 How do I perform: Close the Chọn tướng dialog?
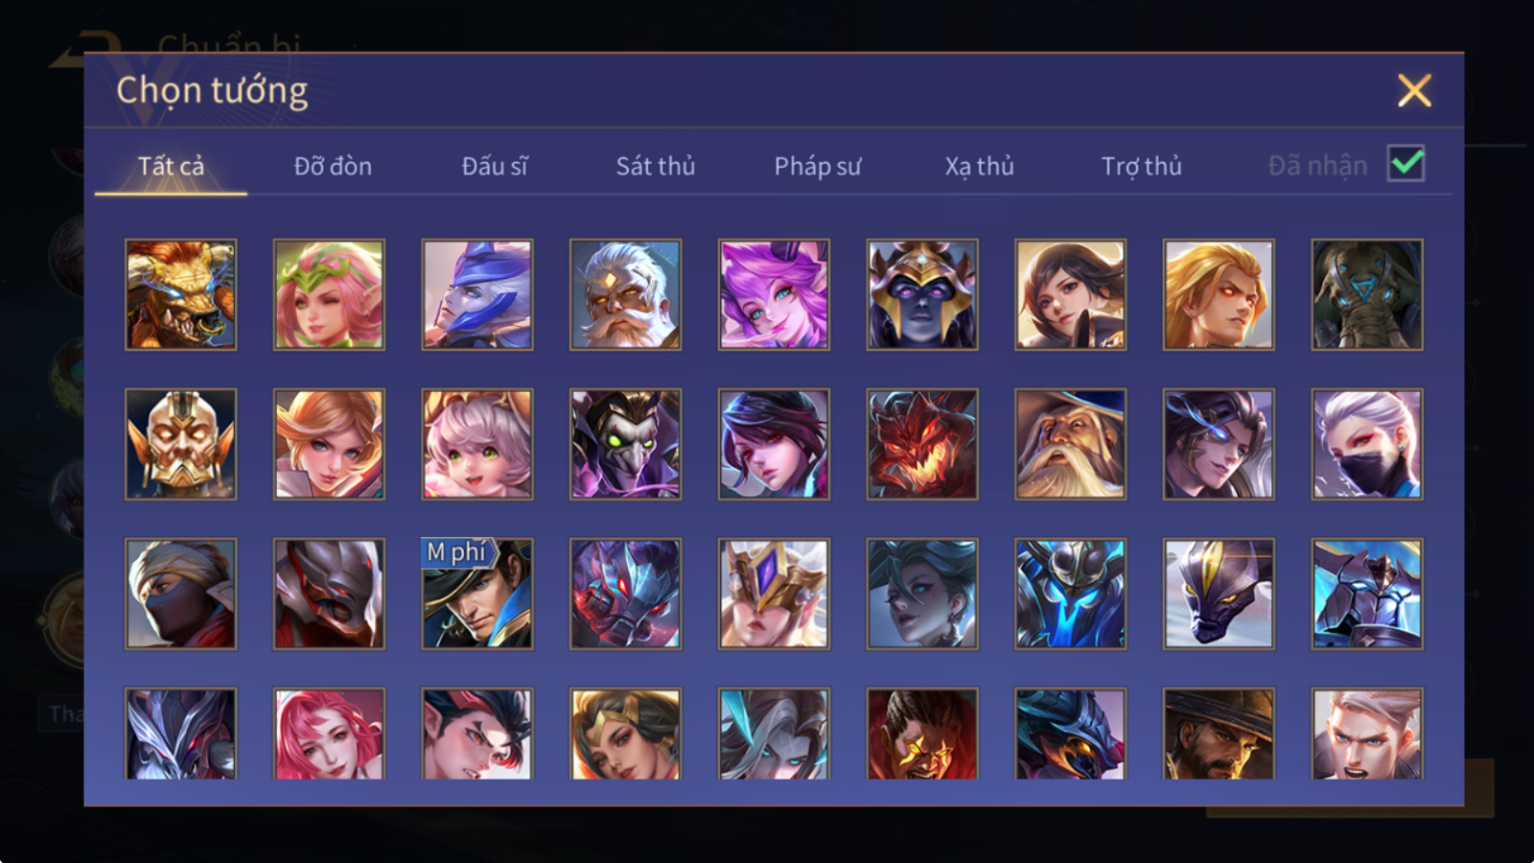click(1414, 91)
